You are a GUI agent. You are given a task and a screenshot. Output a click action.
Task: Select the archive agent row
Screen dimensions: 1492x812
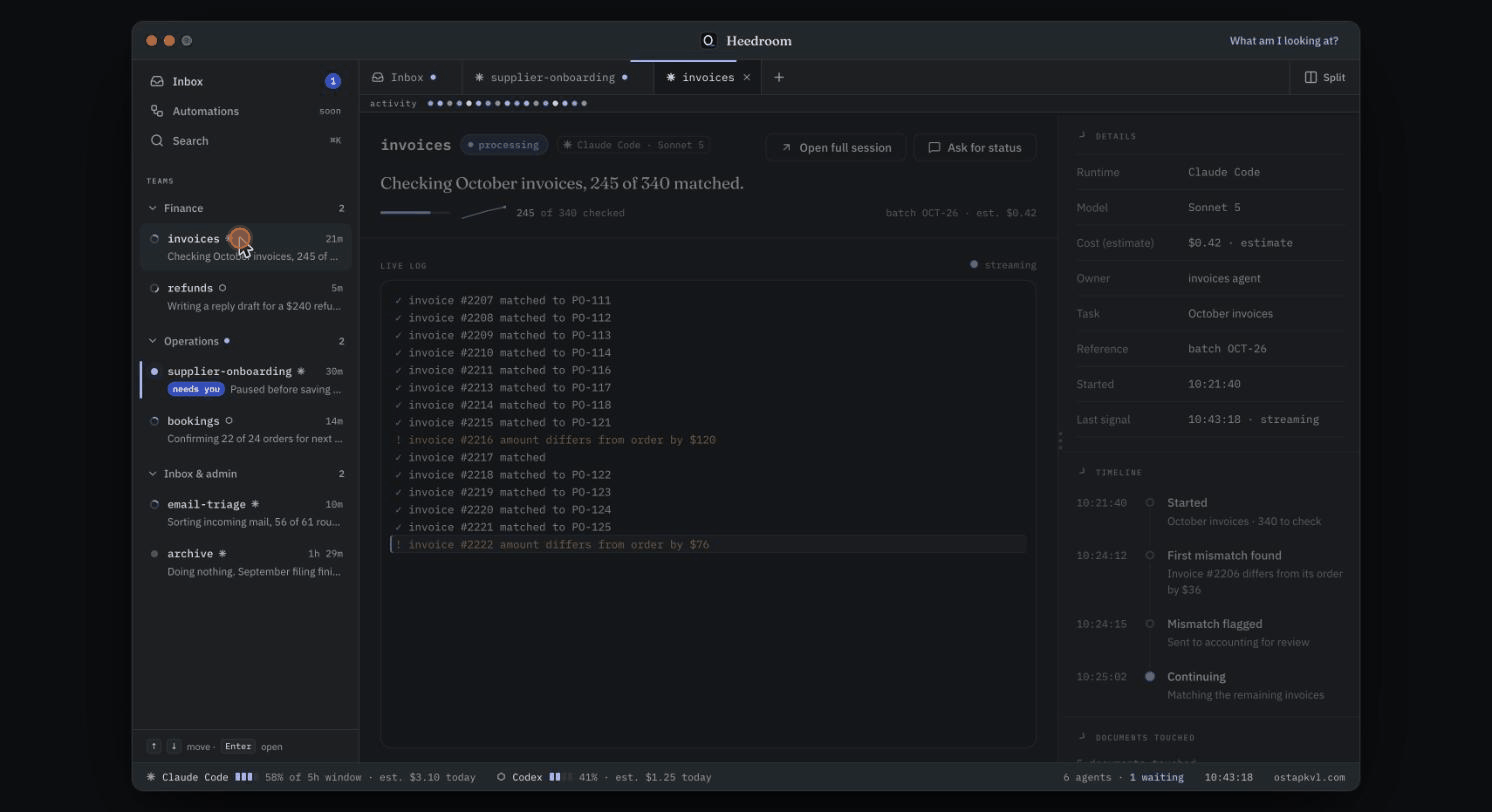click(245, 562)
